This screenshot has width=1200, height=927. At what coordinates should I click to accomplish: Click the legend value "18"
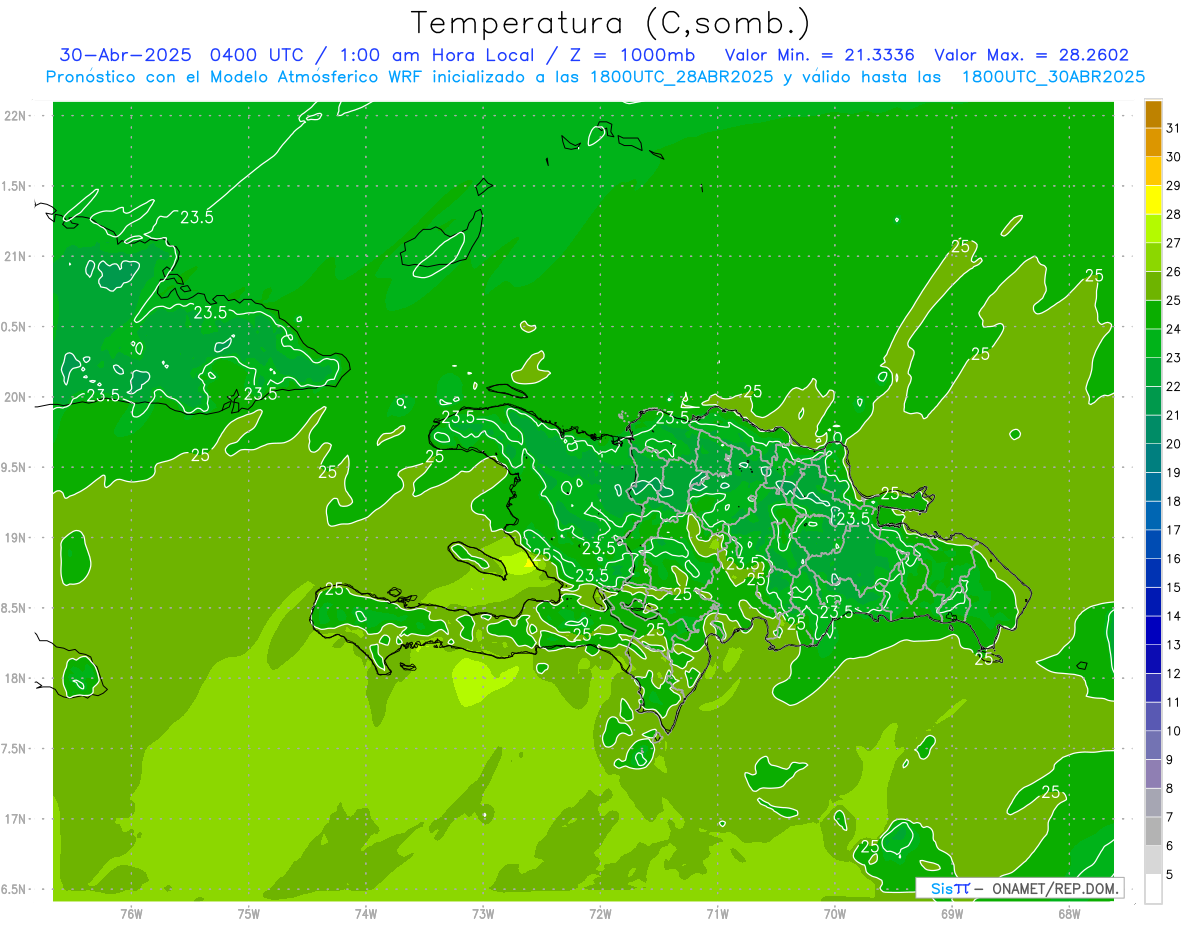pyautogui.click(x=1173, y=501)
